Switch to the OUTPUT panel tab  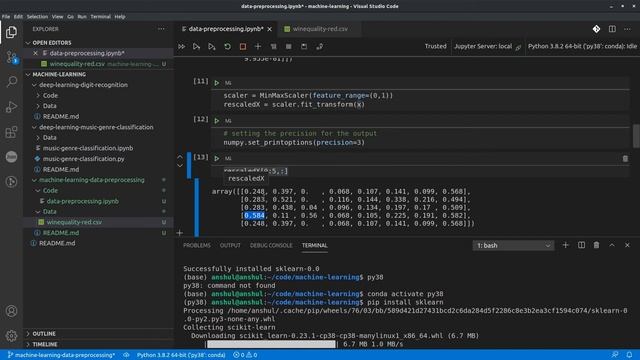(230, 245)
